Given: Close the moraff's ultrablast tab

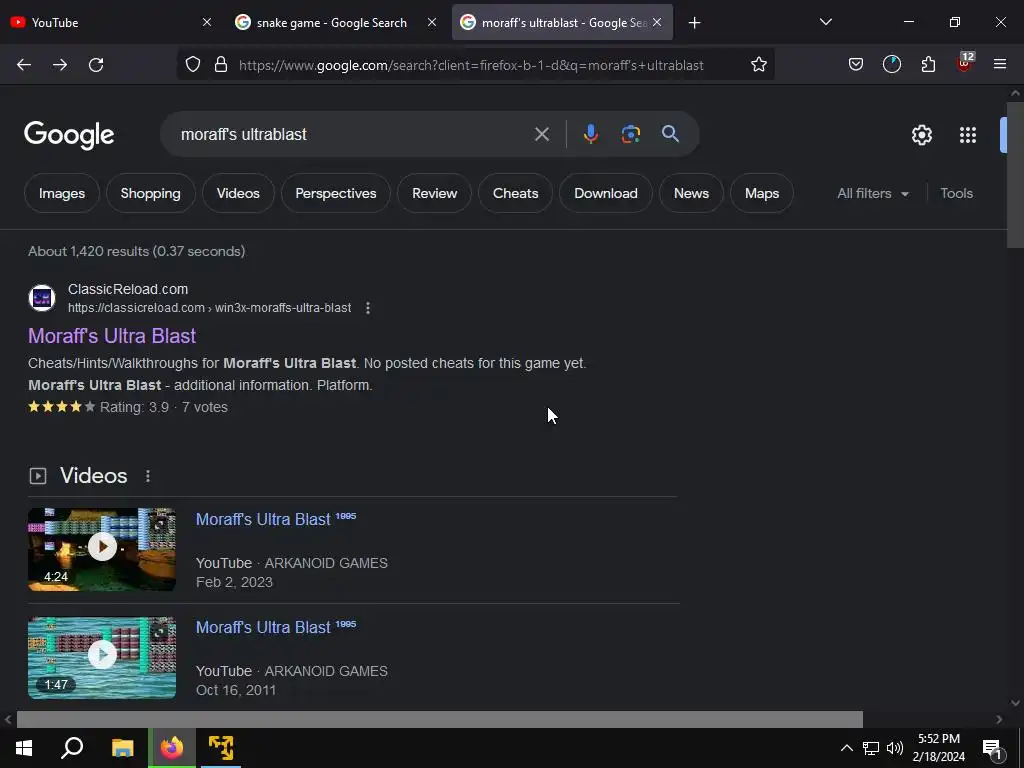Looking at the screenshot, I should click(657, 22).
